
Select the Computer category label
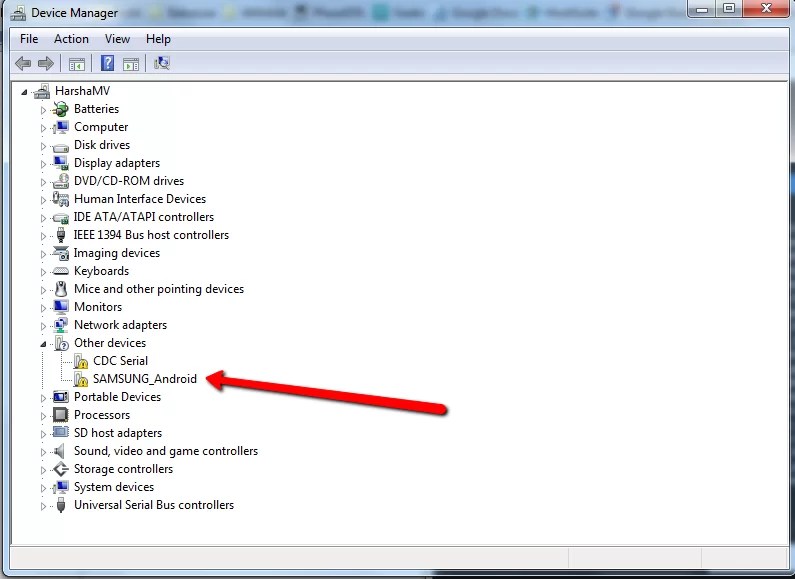pos(101,127)
